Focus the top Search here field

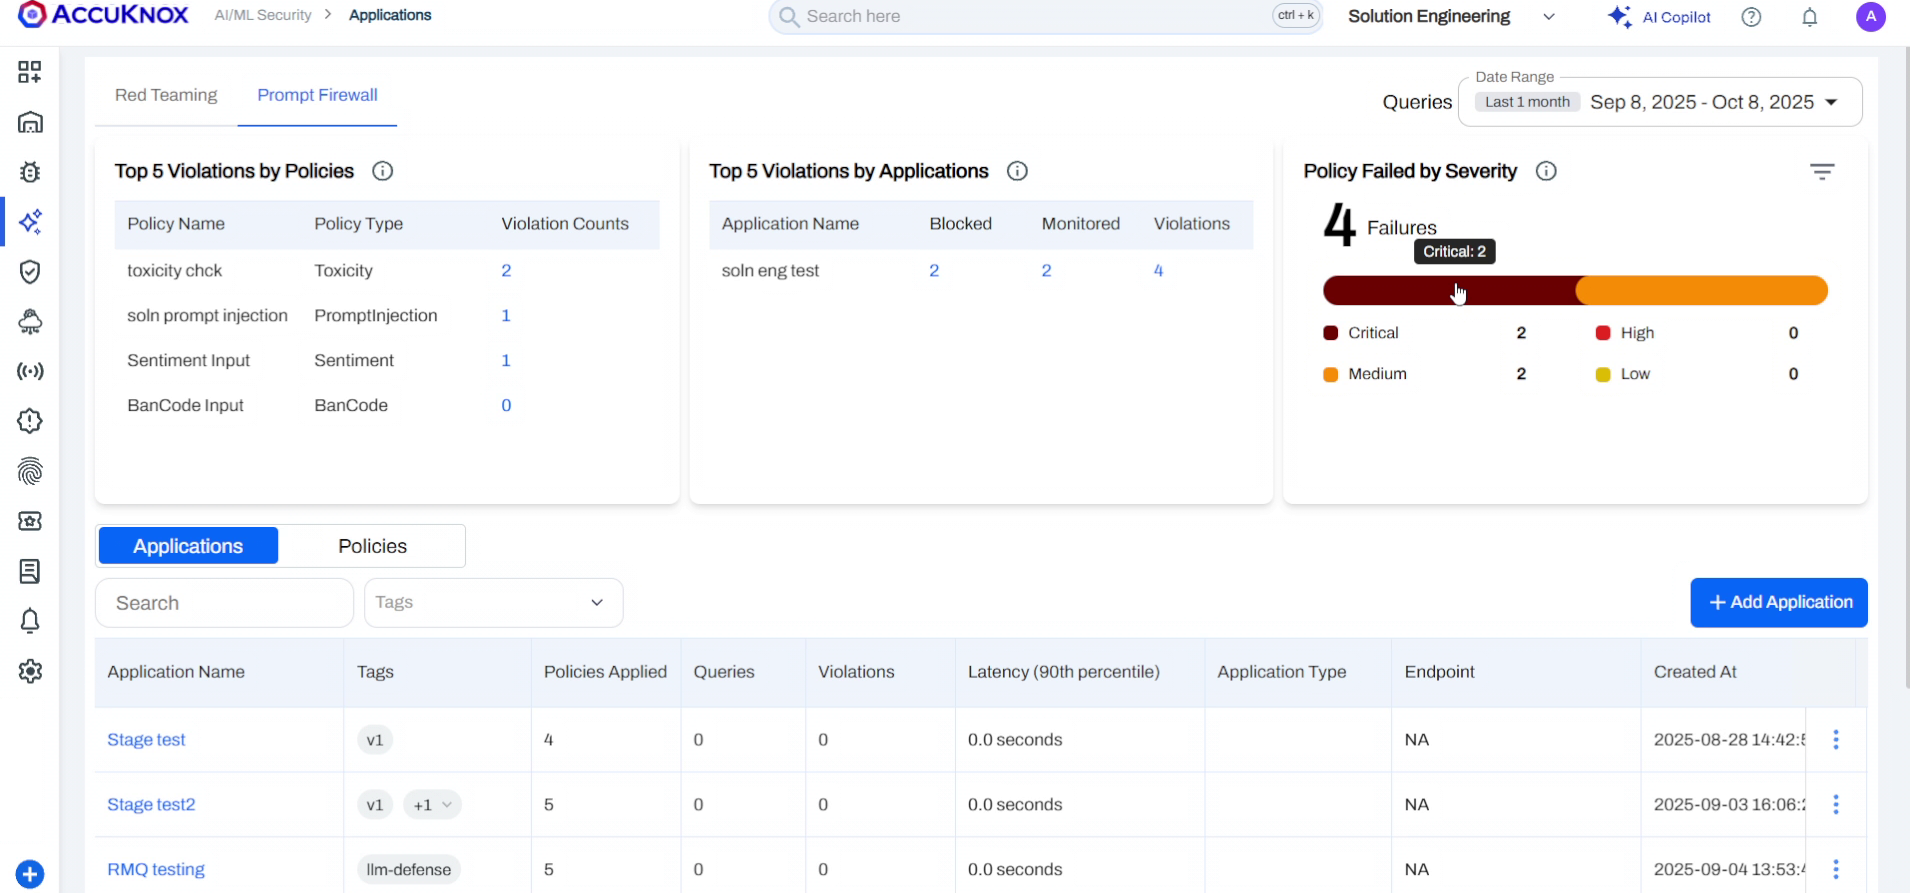tap(1045, 16)
